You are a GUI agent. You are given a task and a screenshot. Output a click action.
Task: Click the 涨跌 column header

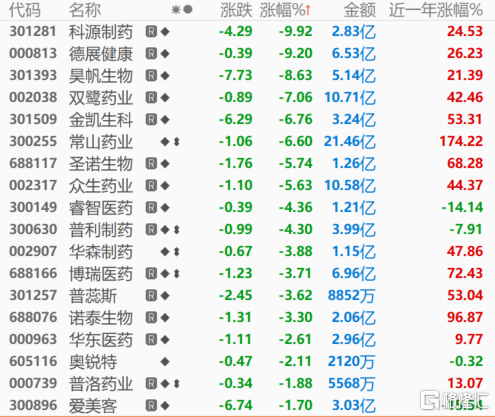point(236,10)
